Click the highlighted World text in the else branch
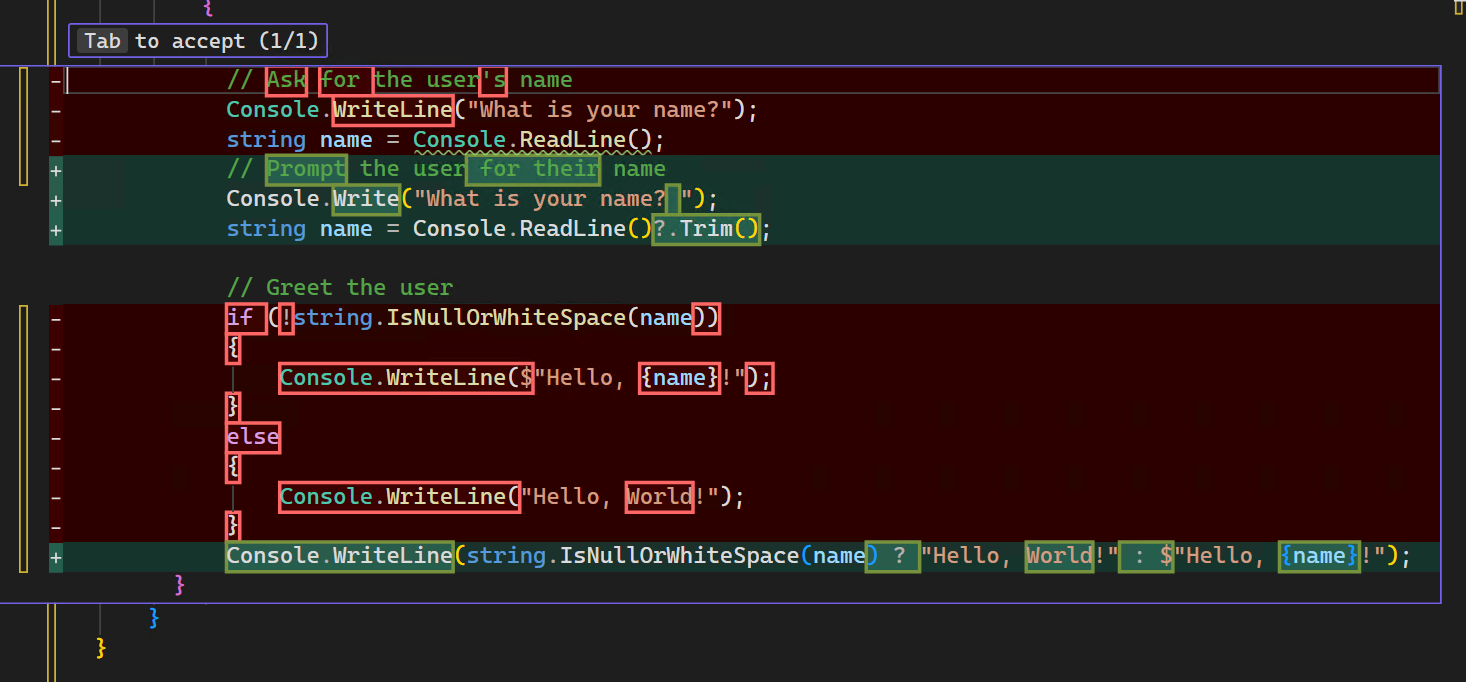1466x682 pixels. click(x=659, y=496)
